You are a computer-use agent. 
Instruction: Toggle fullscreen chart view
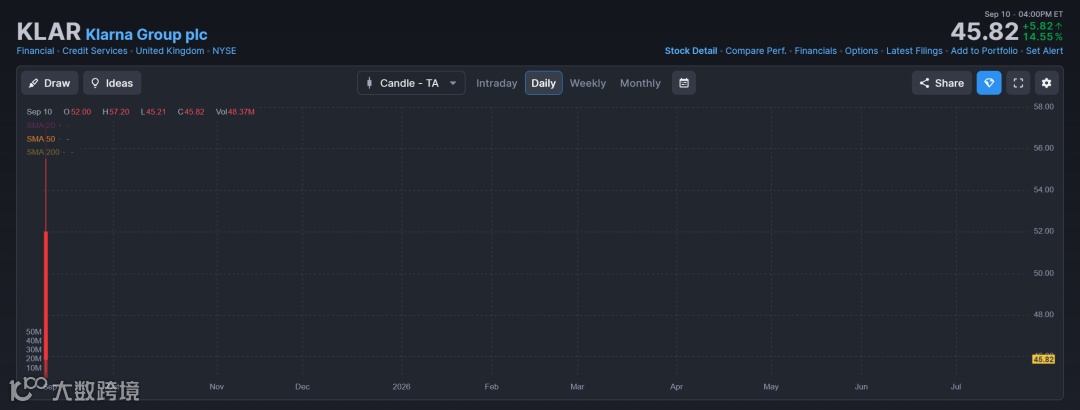coord(1018,83)
